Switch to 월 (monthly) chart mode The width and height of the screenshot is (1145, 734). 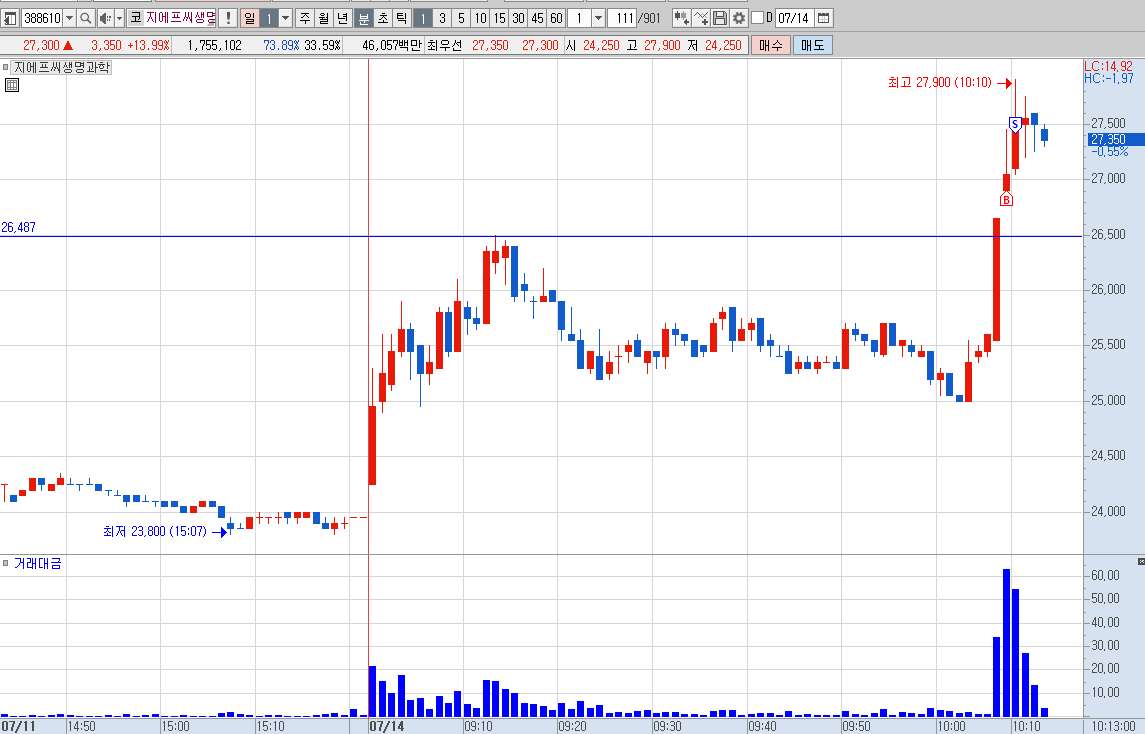coord(324,18)
